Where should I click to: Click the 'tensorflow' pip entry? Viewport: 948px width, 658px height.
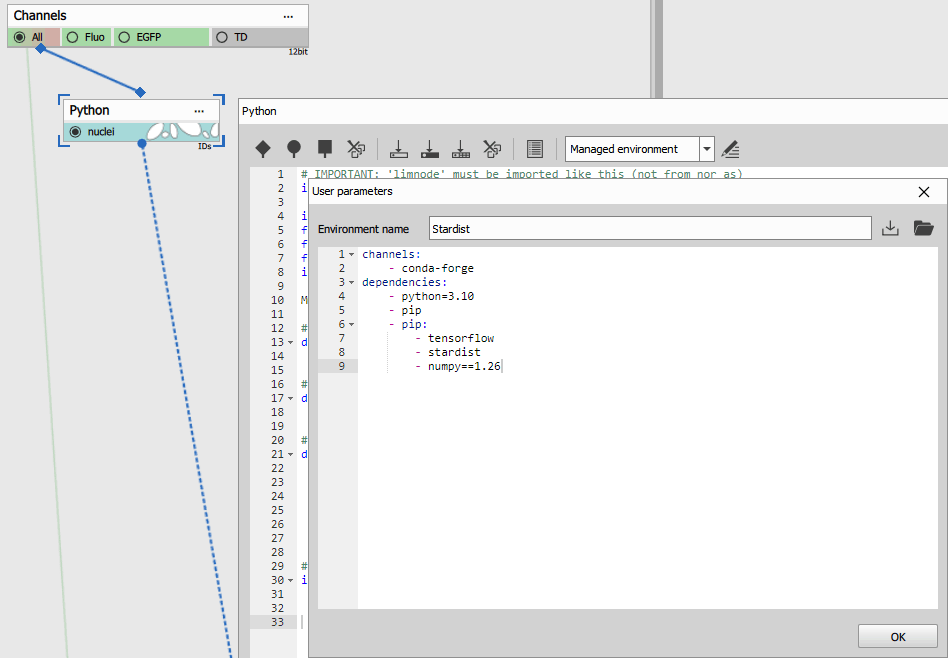pos(461,338)
